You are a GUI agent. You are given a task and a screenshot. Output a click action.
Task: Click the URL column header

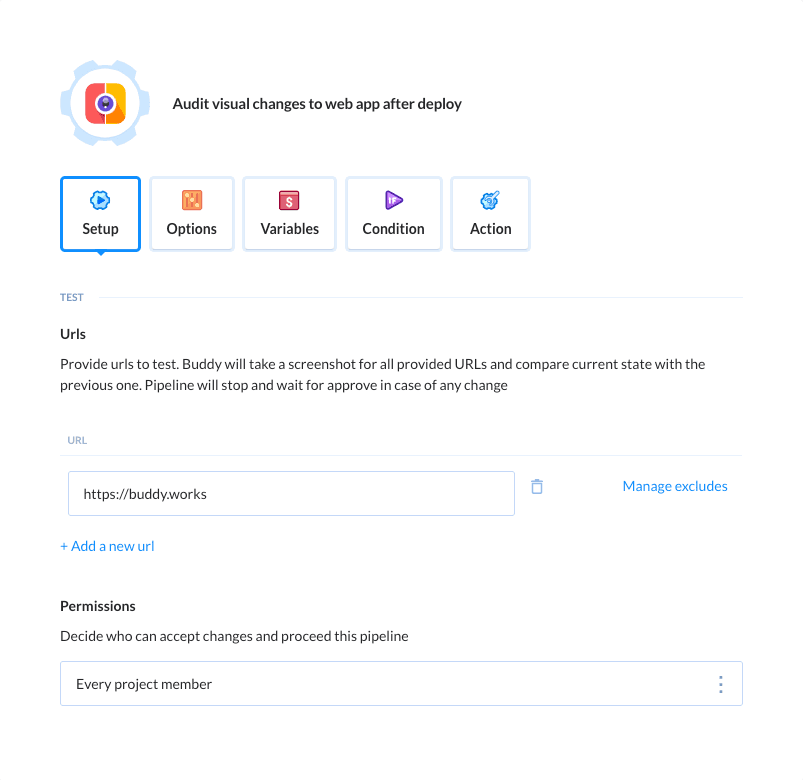click(x=77, y=440)
